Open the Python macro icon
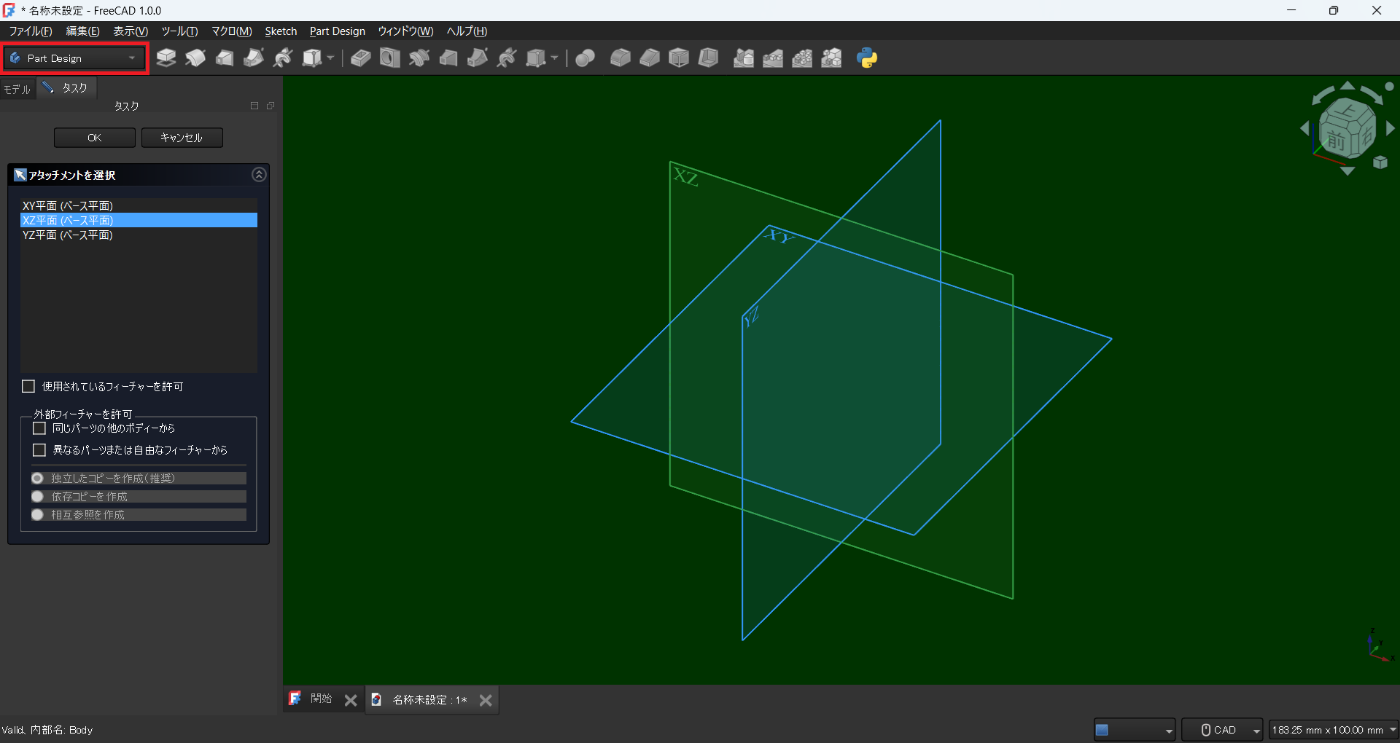 coord(867,58)
